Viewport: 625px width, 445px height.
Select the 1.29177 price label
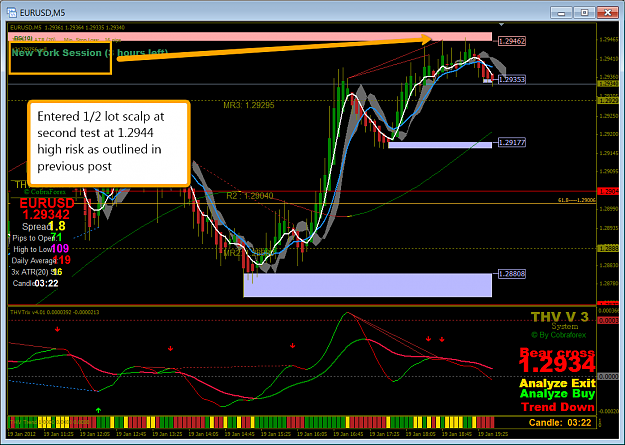[x=512, y=142]
